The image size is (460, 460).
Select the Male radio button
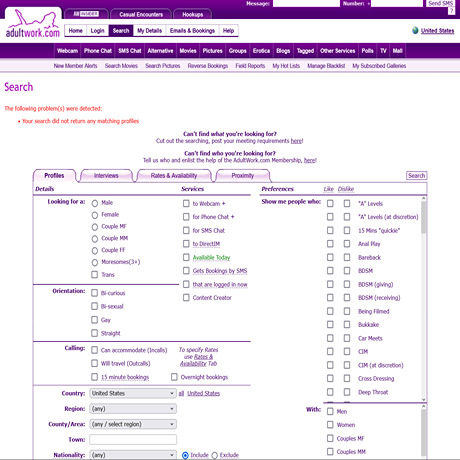(x=95, y=203)
